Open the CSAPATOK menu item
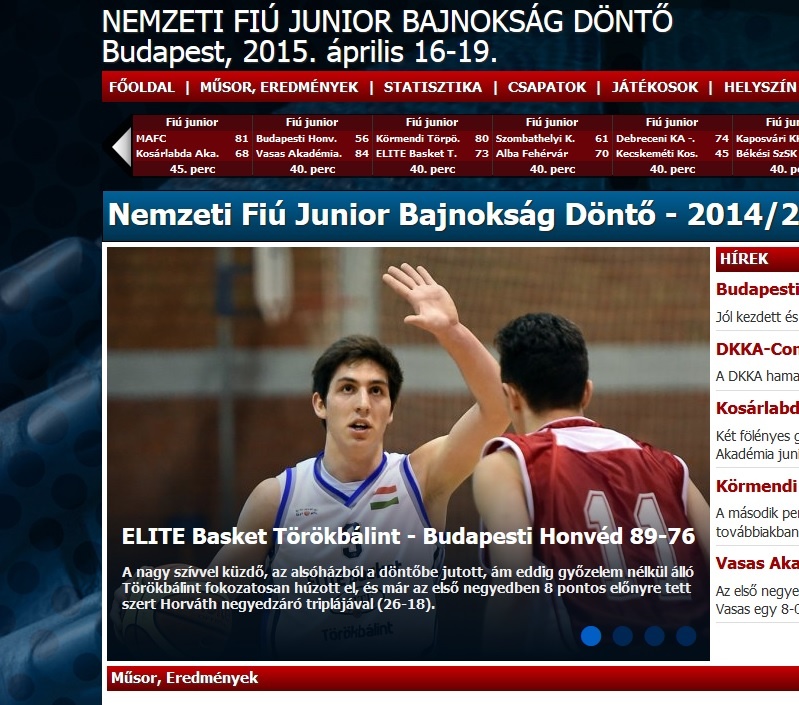 (x=547, y=87)
